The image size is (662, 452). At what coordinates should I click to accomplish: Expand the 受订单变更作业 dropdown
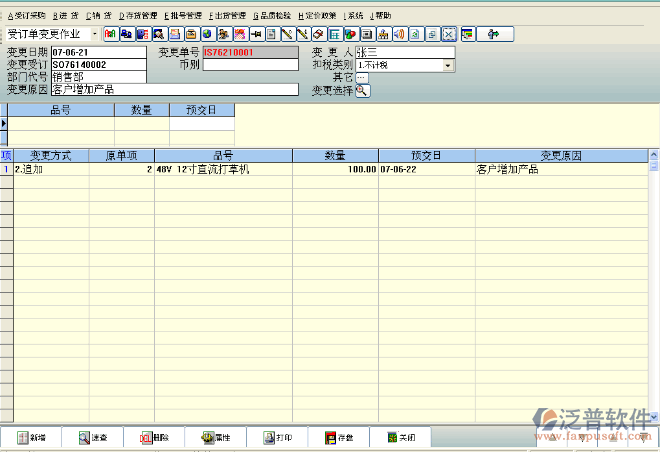pyautogui.click(x=96, y=34)
